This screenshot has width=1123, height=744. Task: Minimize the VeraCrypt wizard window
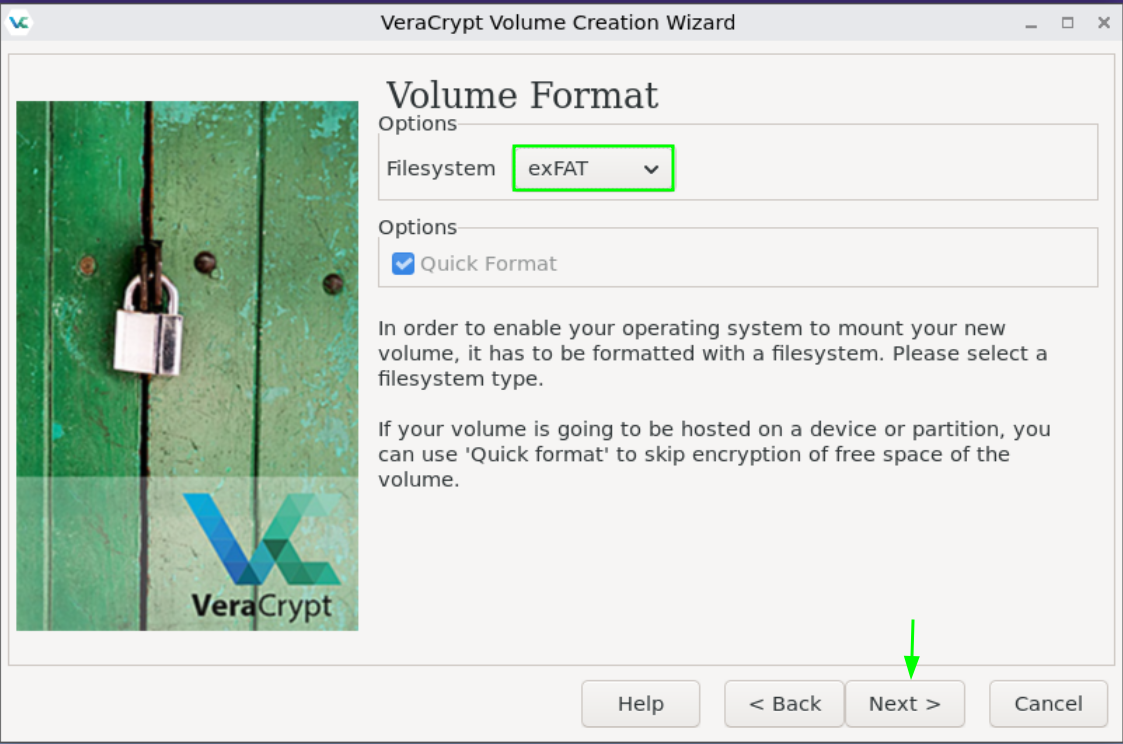1031,24
